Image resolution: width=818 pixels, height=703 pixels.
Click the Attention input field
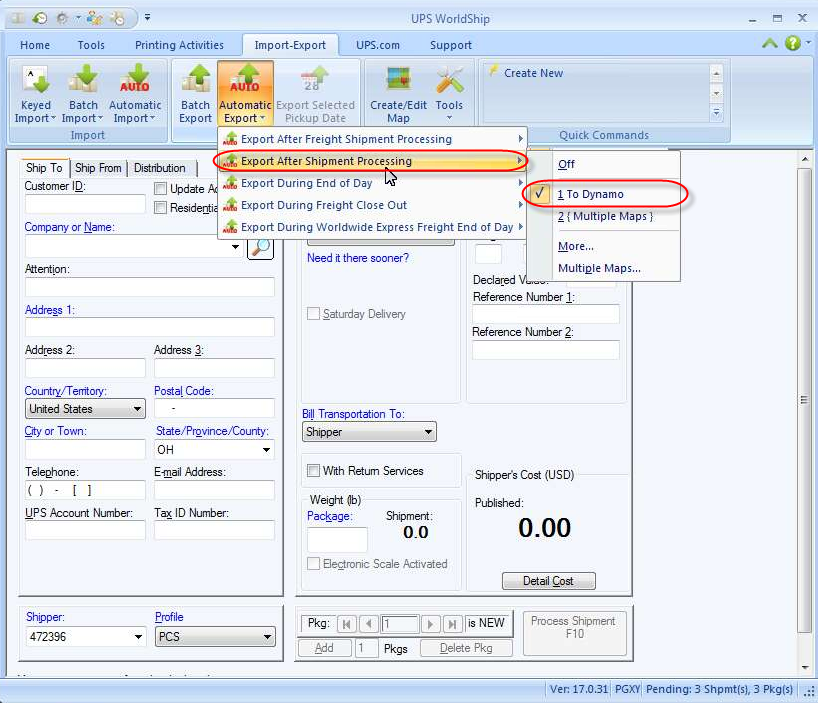[x=150, y=287]
